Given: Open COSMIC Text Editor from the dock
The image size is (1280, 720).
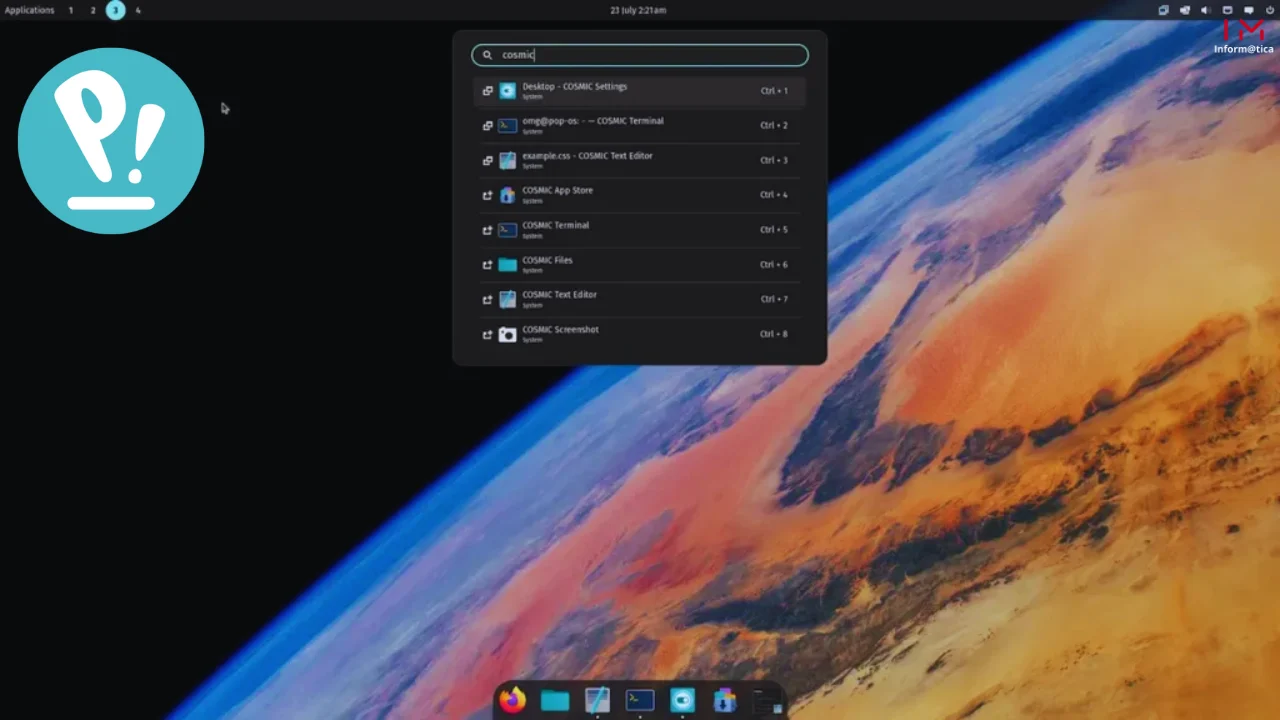Looking at the screenshot, I should (x=597, y=700).
